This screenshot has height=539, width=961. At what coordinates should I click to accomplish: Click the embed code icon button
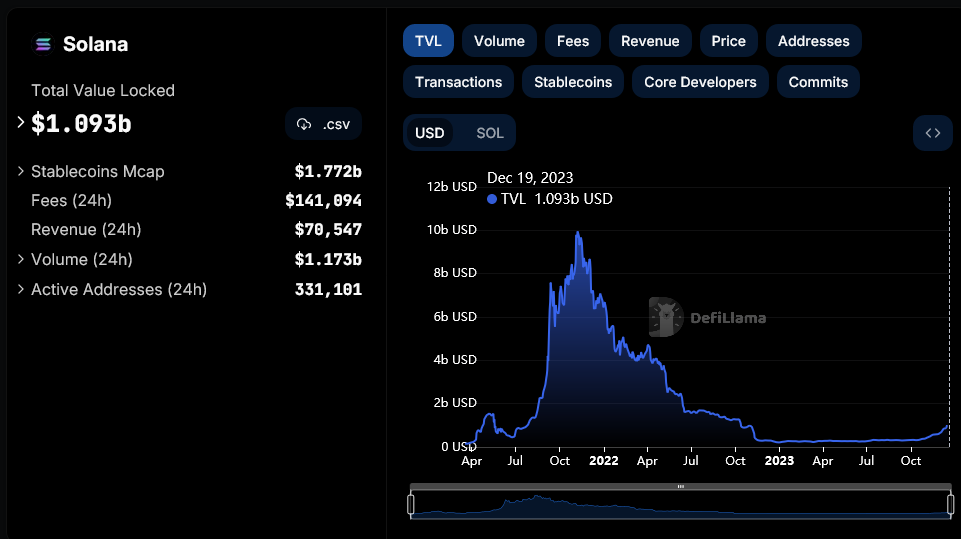click(932, 133)
